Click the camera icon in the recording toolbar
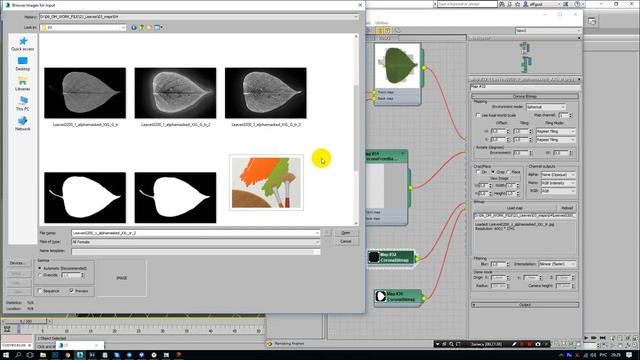Screen dimensions: 640x360 pos(538,344)
